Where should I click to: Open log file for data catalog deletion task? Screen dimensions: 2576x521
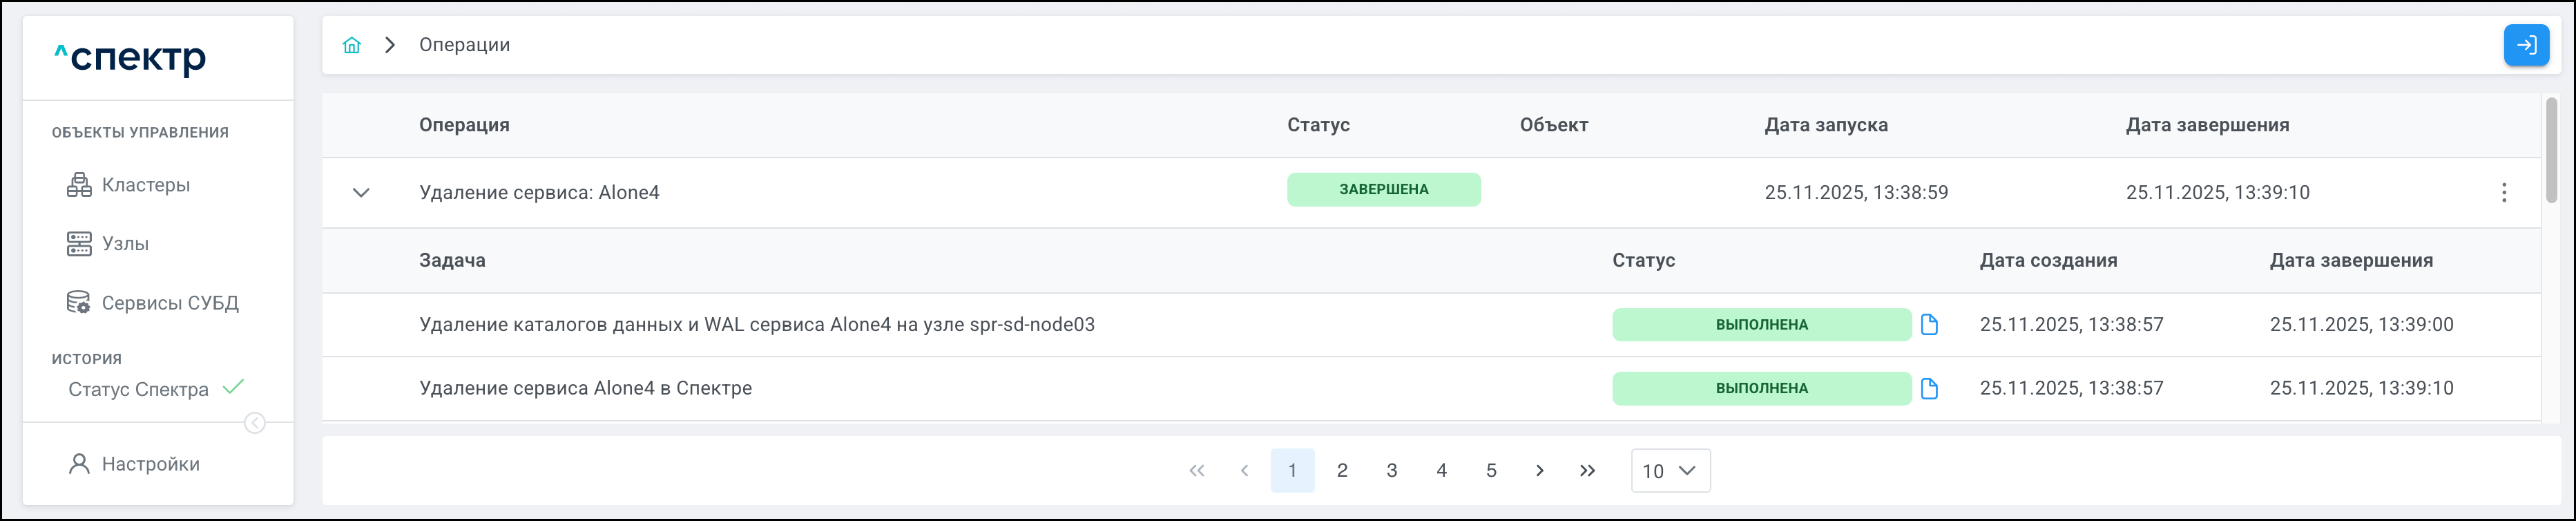[x=1930, y=325]
